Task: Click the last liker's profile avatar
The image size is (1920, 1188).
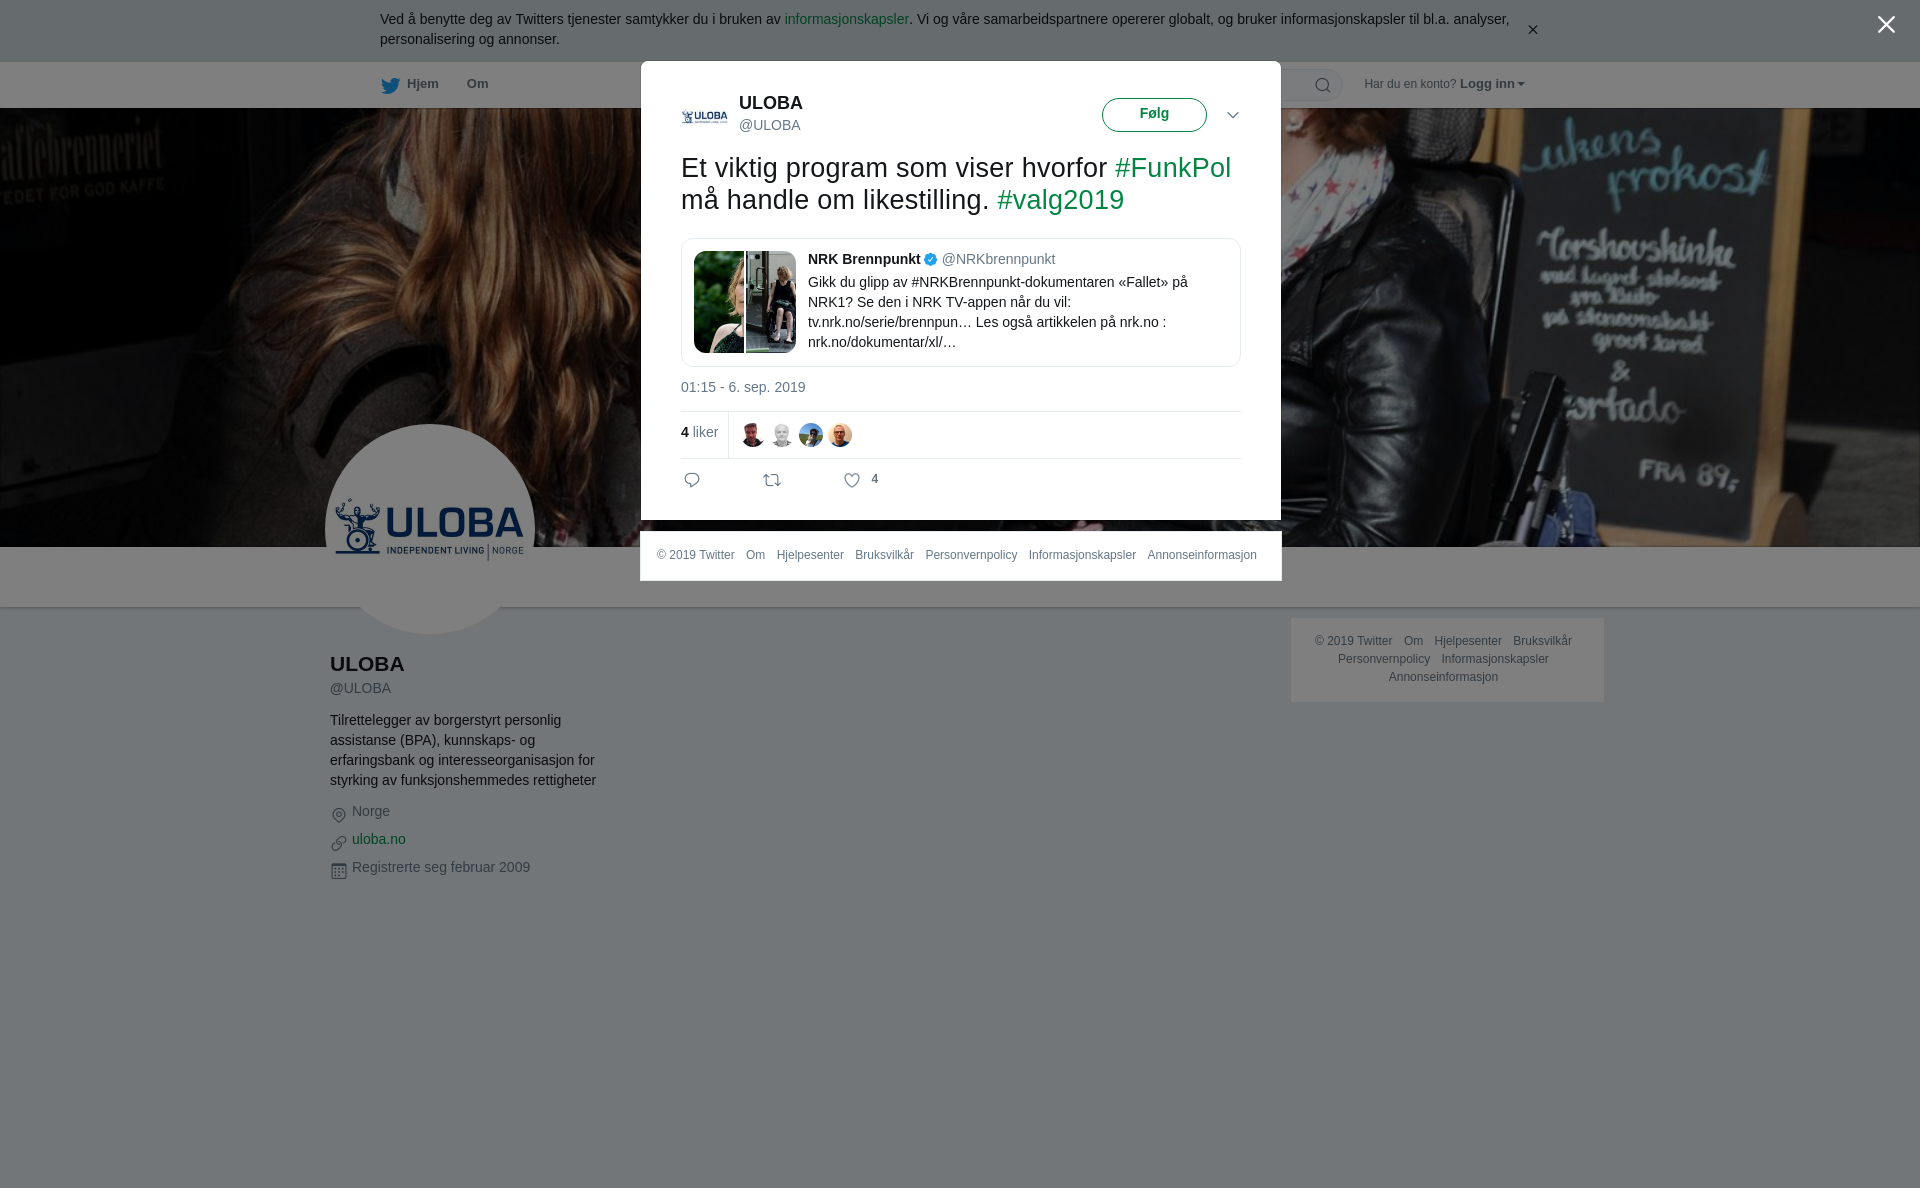Action: [840, 435]
